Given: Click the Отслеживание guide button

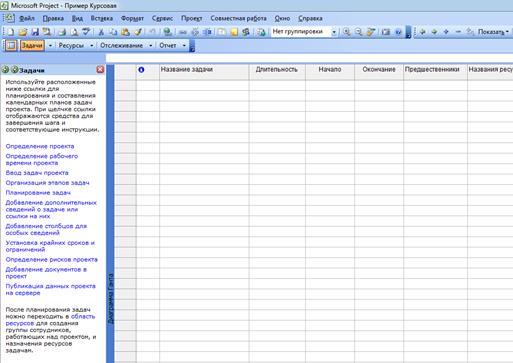Looking at the screenshot, I should click(x=121, y=45).
